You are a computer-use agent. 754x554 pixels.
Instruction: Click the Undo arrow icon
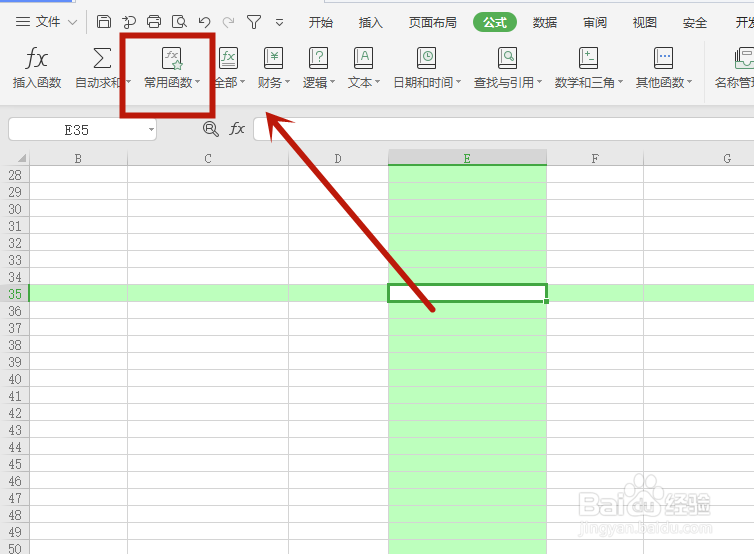tap(204, 22)
